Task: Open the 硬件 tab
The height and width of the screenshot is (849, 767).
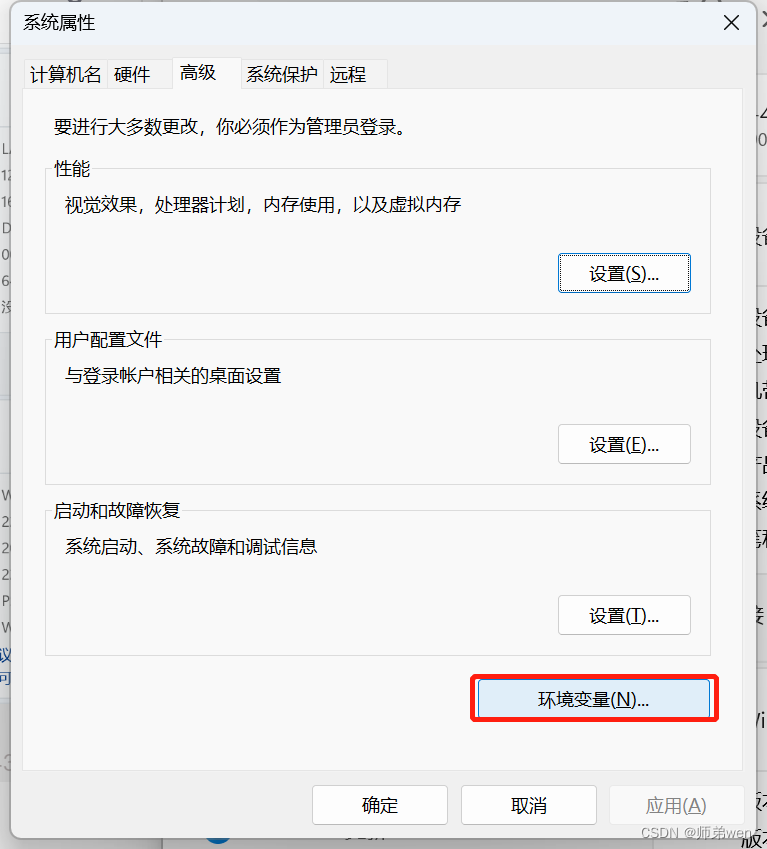Action: click(140, 74)
